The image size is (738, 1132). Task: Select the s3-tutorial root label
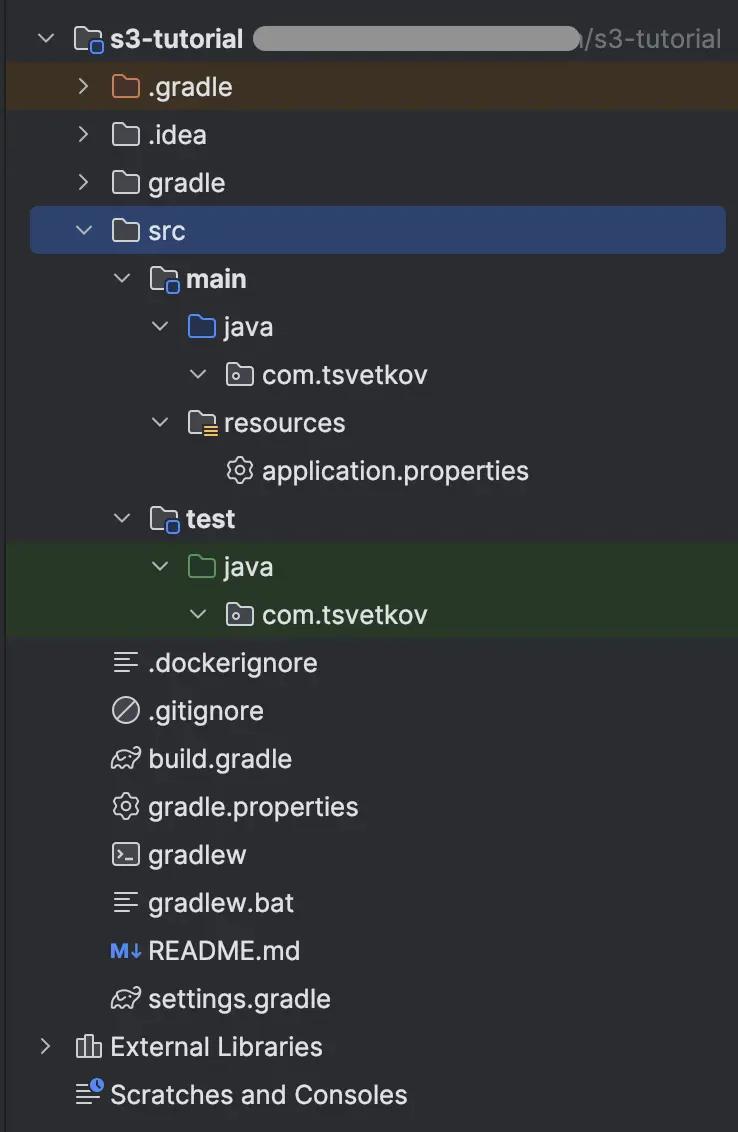(x=177, y=39)
